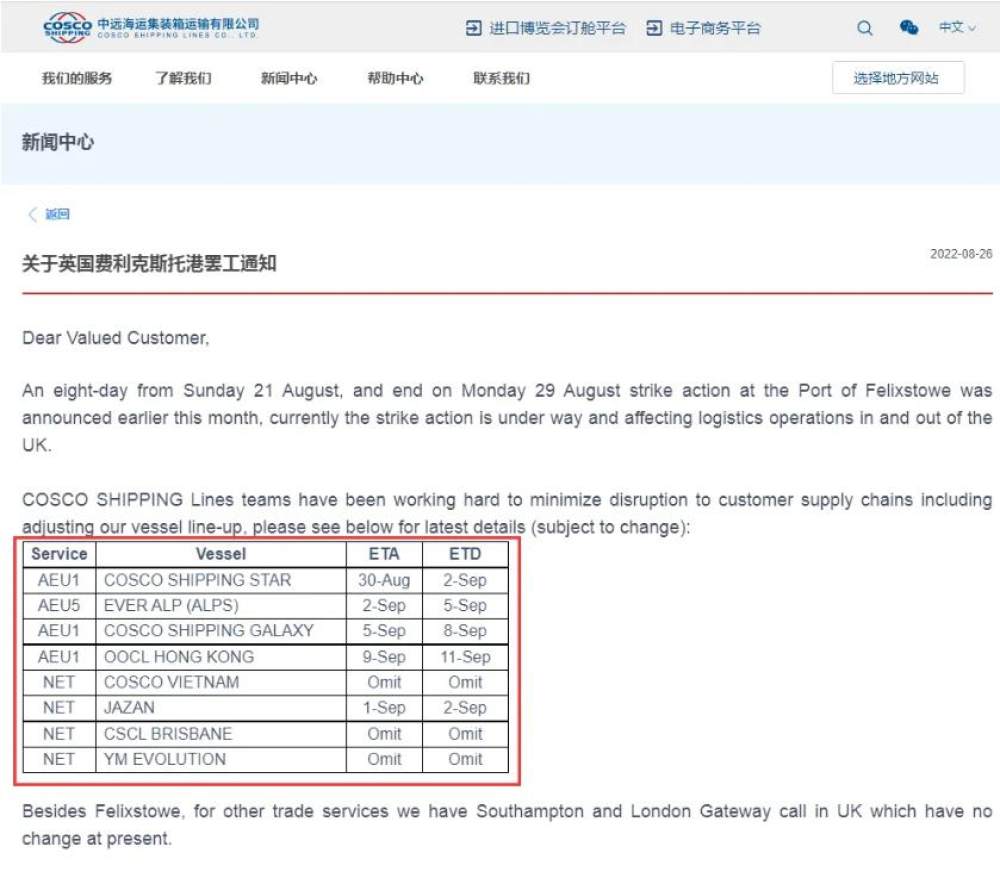Viewport: 1000px width, 884px height.
Task: Click the back chevron beside 返回
Action: click(x=32, y=214)
